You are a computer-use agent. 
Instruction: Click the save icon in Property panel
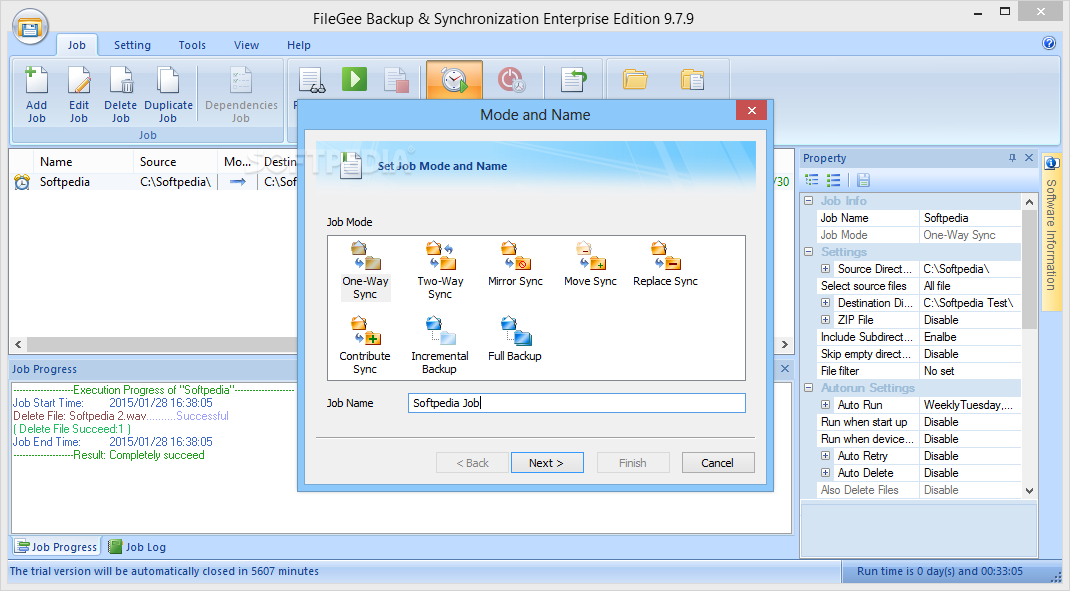[863, 180]
